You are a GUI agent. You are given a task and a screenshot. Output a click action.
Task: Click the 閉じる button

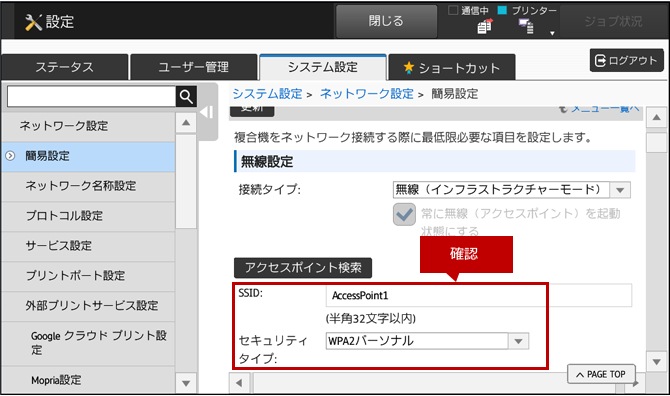[x=386, y=21]
